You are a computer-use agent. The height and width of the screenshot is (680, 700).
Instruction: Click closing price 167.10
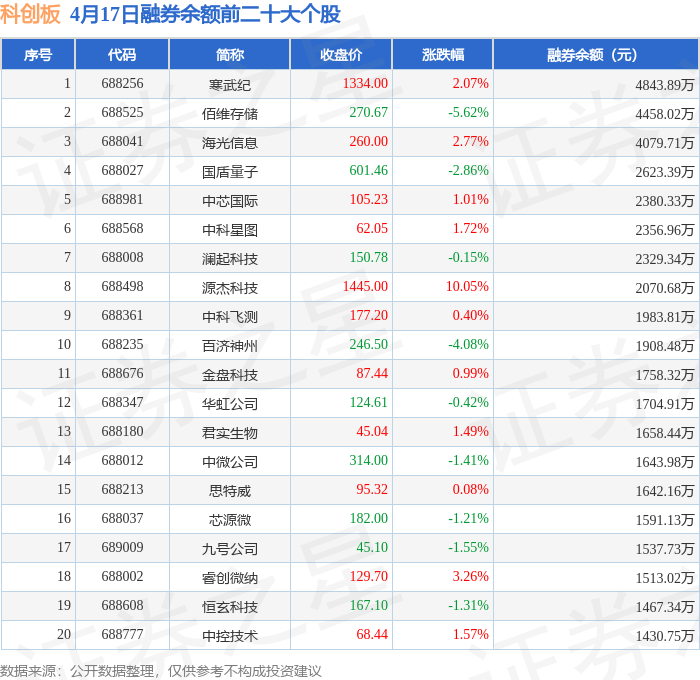369,606
